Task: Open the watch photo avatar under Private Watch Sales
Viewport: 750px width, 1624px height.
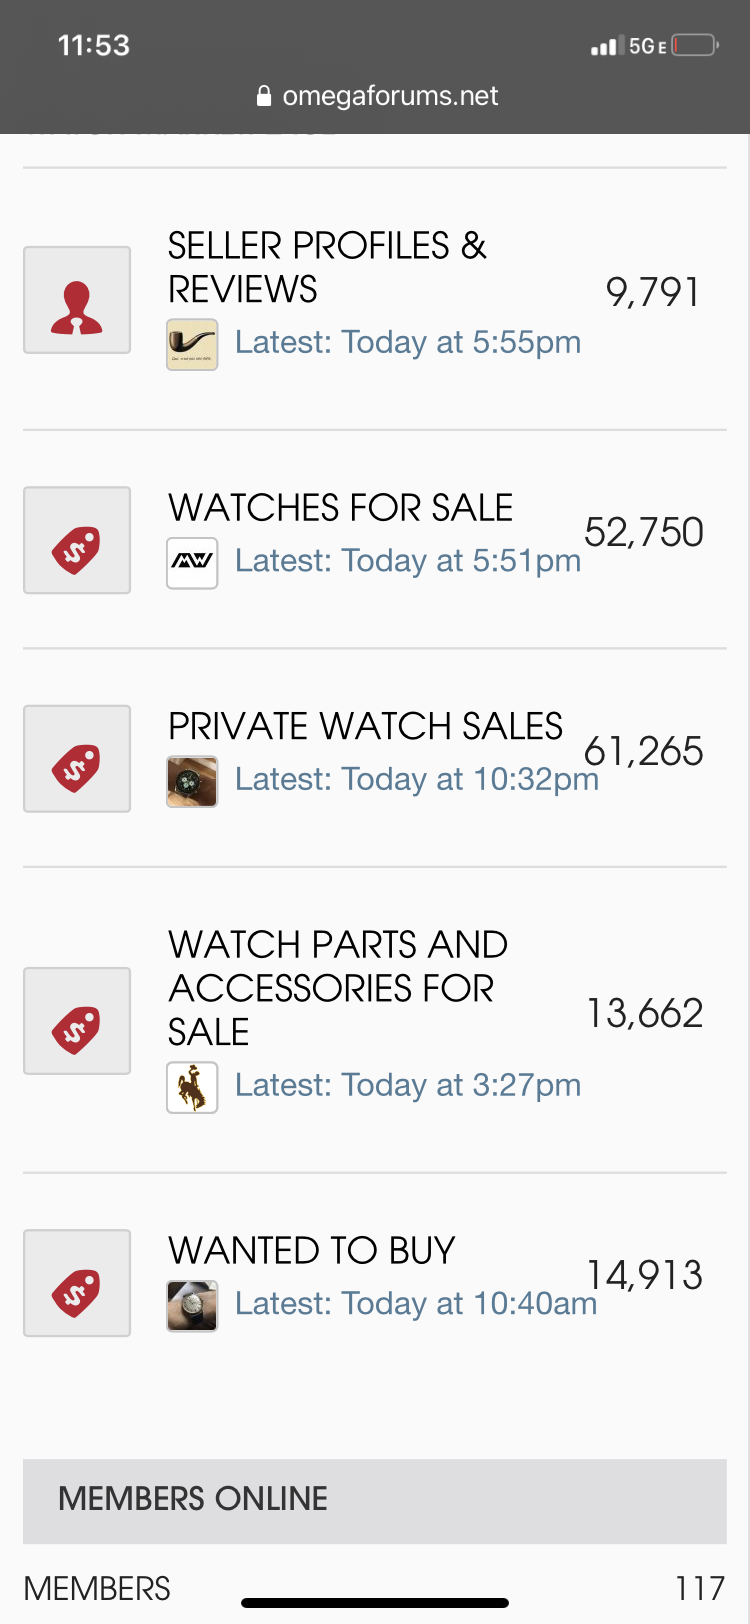Action: click(192, 781)
